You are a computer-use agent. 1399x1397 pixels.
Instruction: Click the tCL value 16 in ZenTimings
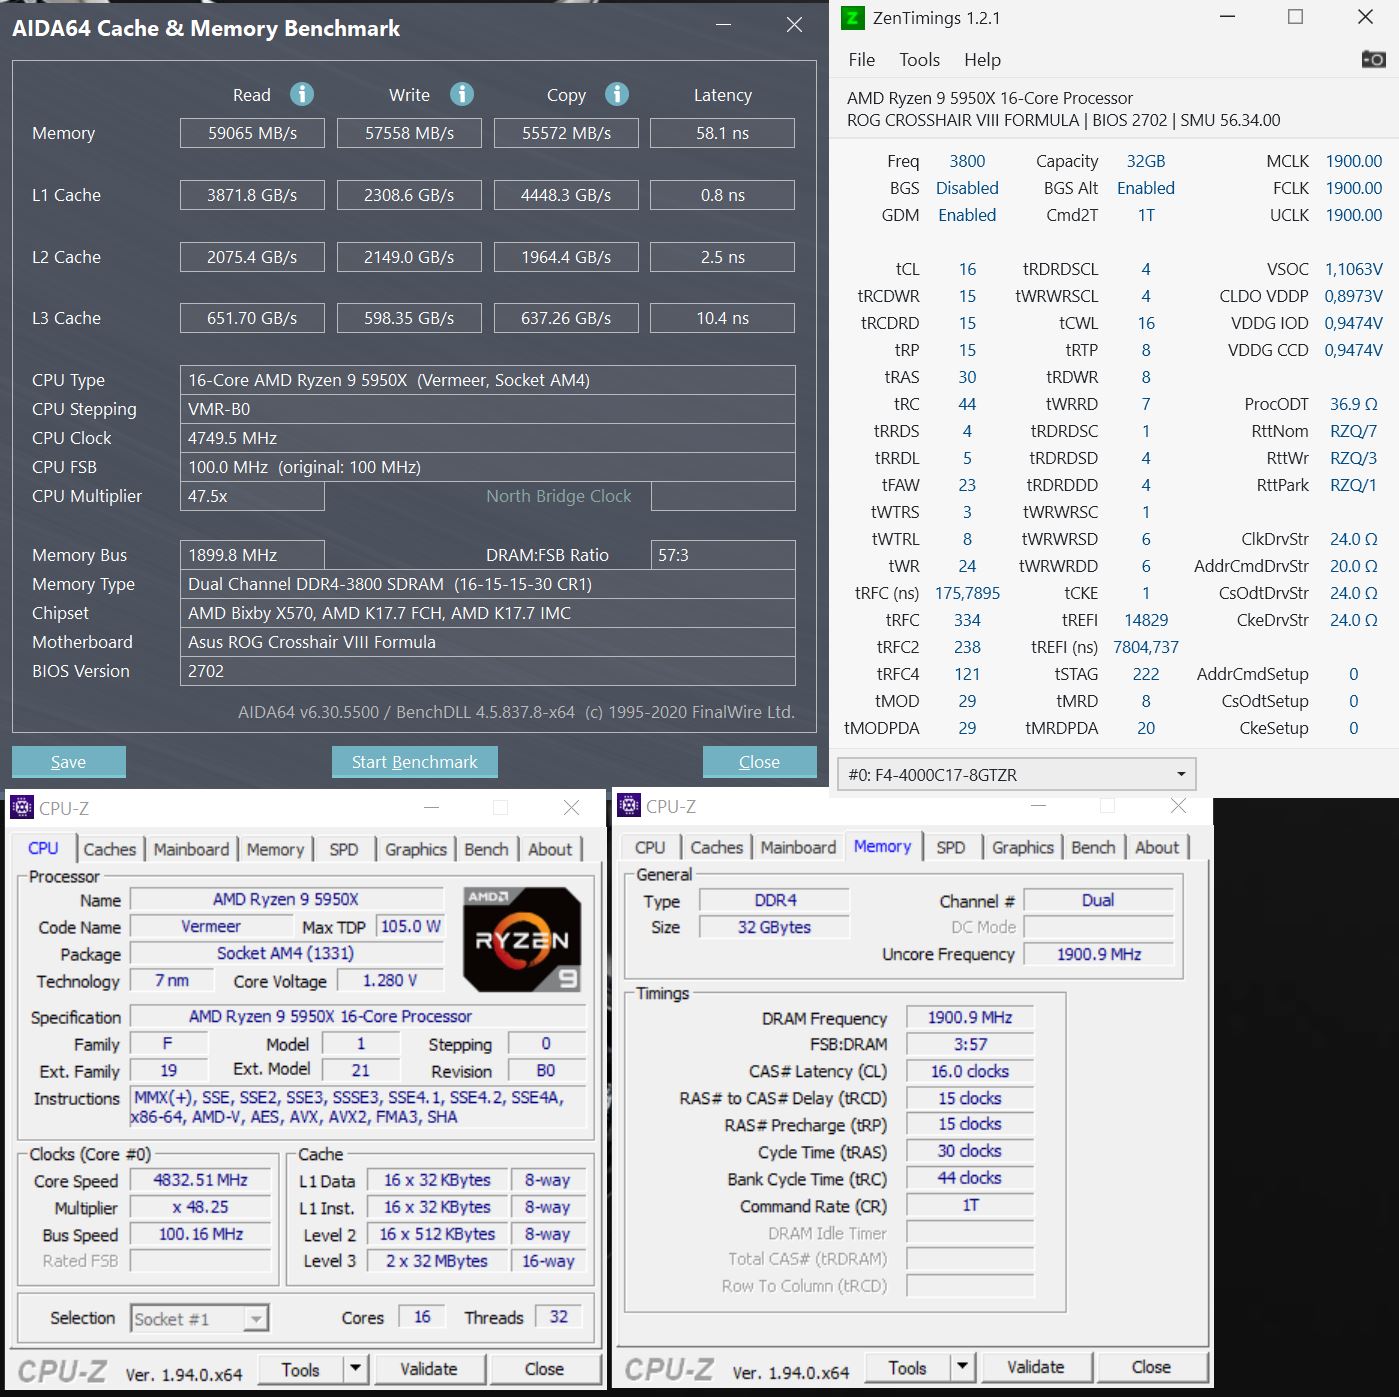(x=967, y=269)
